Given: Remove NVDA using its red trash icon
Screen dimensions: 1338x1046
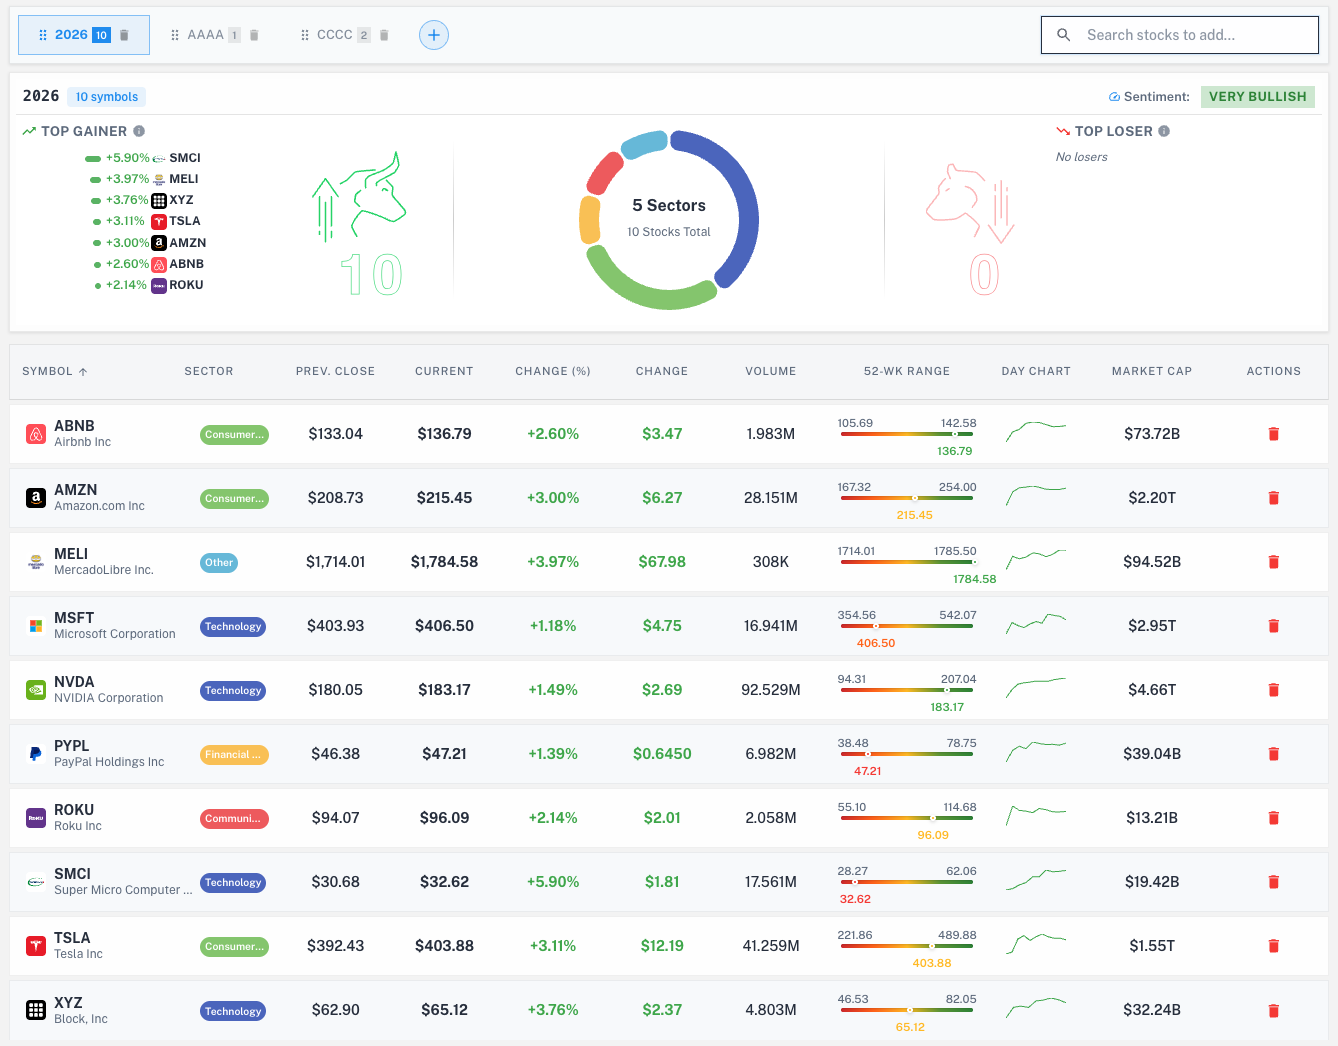Looking at the screenshot, I should (x=1273, y=690).
